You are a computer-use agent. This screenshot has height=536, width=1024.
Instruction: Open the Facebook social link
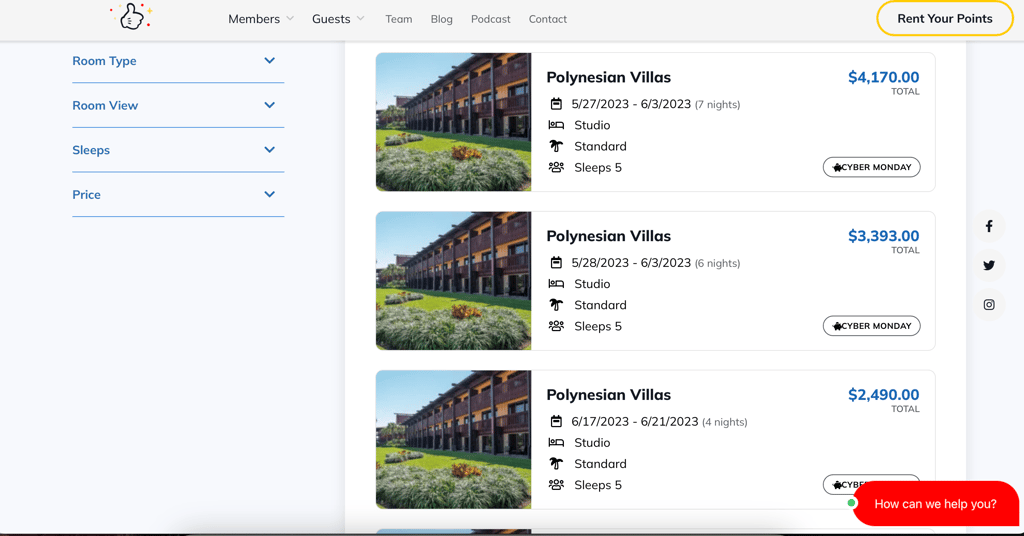tap(989, 226)
